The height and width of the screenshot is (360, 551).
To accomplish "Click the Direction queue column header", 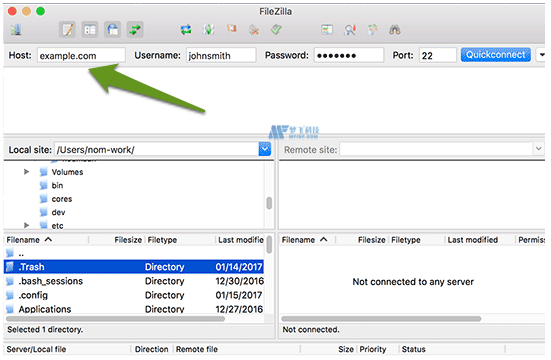I will pyautogui.click(x=152, y=349).
